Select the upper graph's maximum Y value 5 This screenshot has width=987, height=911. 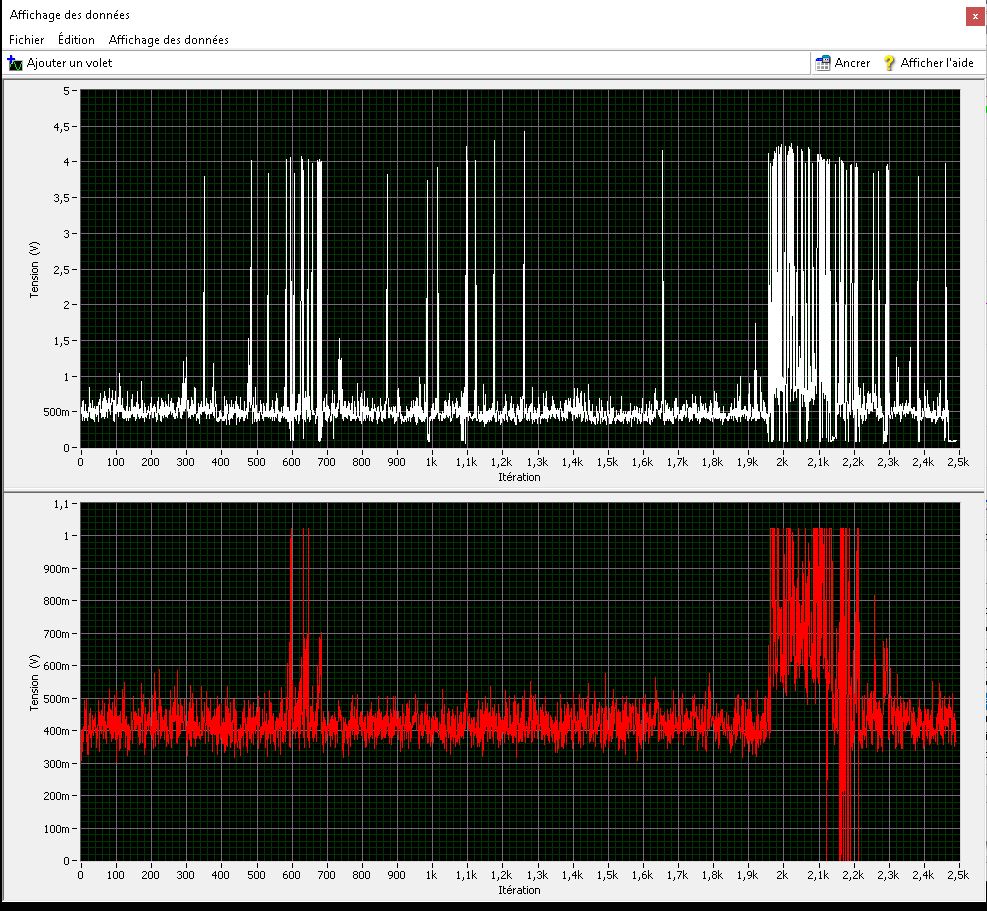pyautogui.click(x=67, y=91)
